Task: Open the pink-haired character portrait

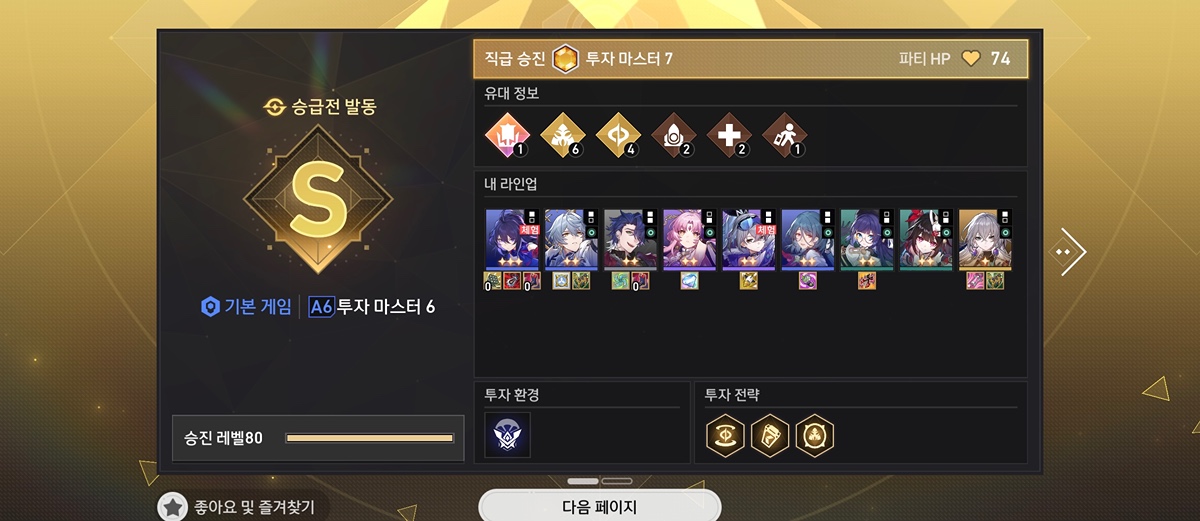Action: tap(690, 239)
